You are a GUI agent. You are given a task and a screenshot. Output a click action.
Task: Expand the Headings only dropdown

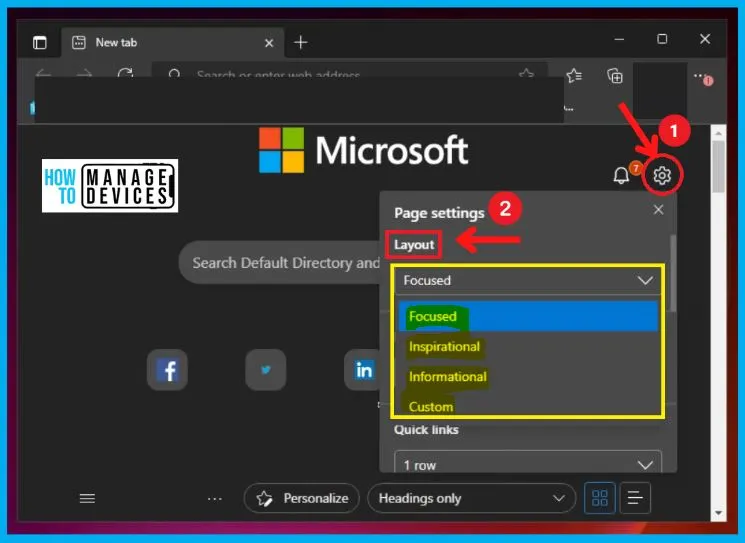(471, 498)
